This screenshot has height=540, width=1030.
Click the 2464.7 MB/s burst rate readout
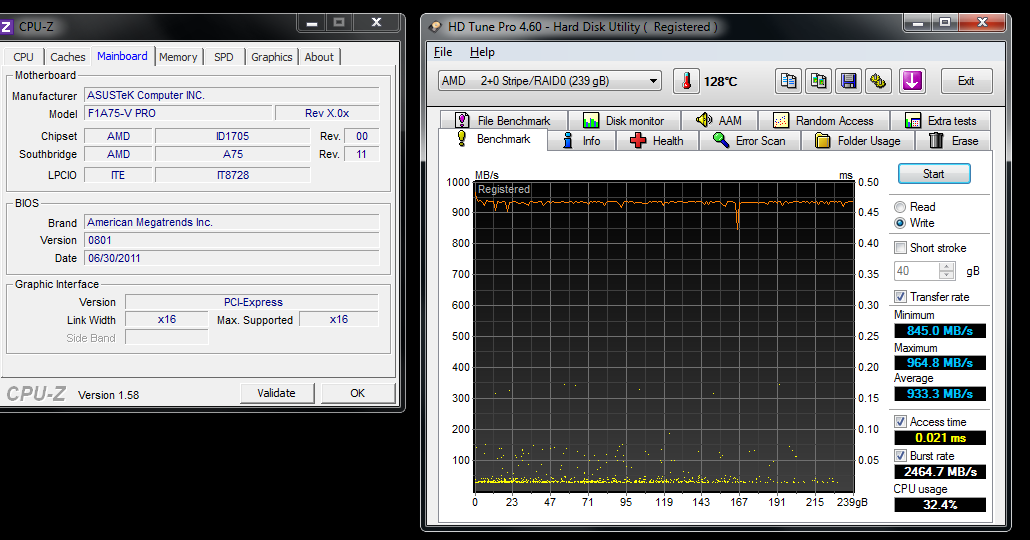939,472
